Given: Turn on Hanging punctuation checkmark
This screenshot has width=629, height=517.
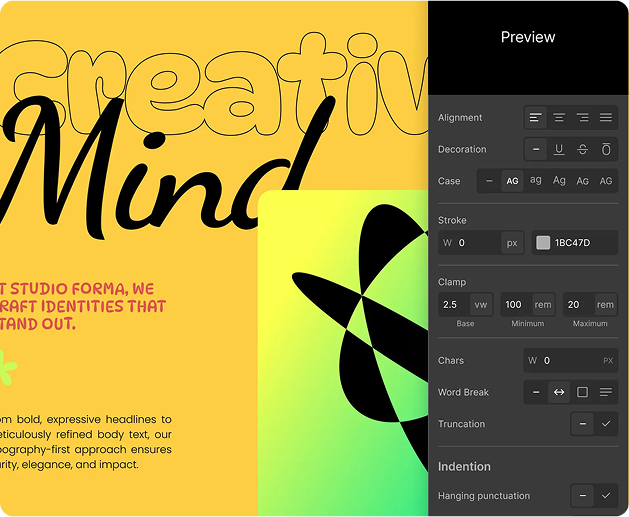Looking at the screenshot, I should [605, 496].
